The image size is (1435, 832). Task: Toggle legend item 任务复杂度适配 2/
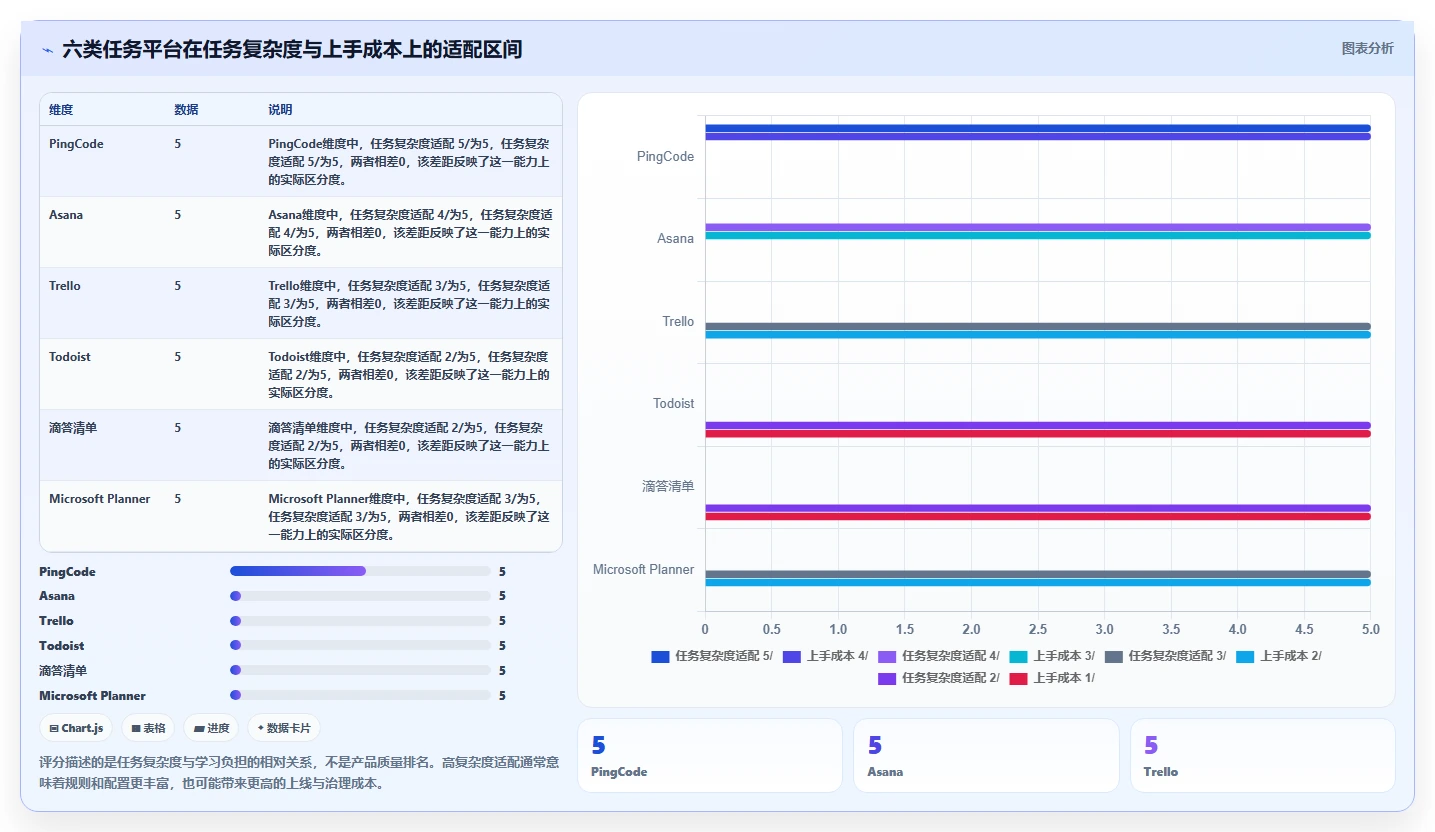pyautogui.click(x=939, y=678)
